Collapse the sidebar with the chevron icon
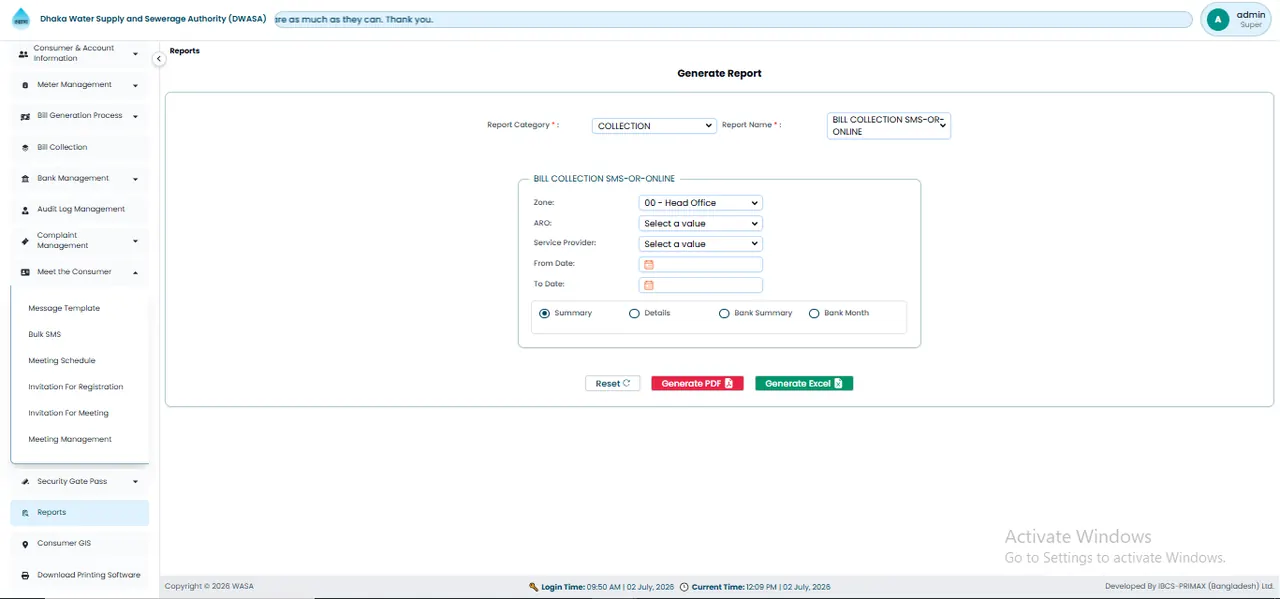Viewport: 1280px width, 599px height. tap(158, 59)
